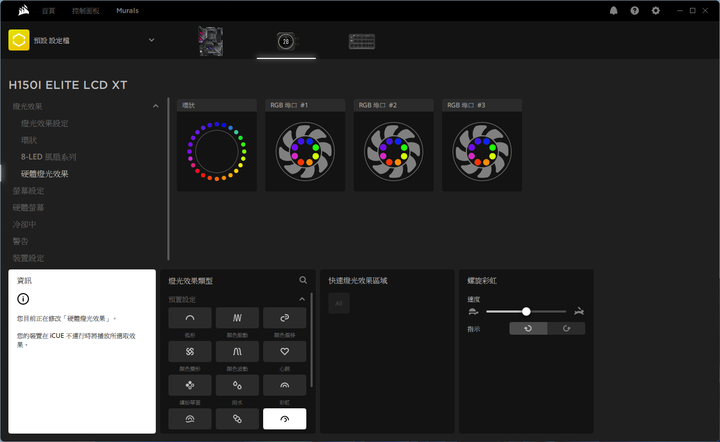Viewport: 720px width, 442px height.
Task: Click the 快捷燈光效果區域 panel heading
Action: point(358,280)
